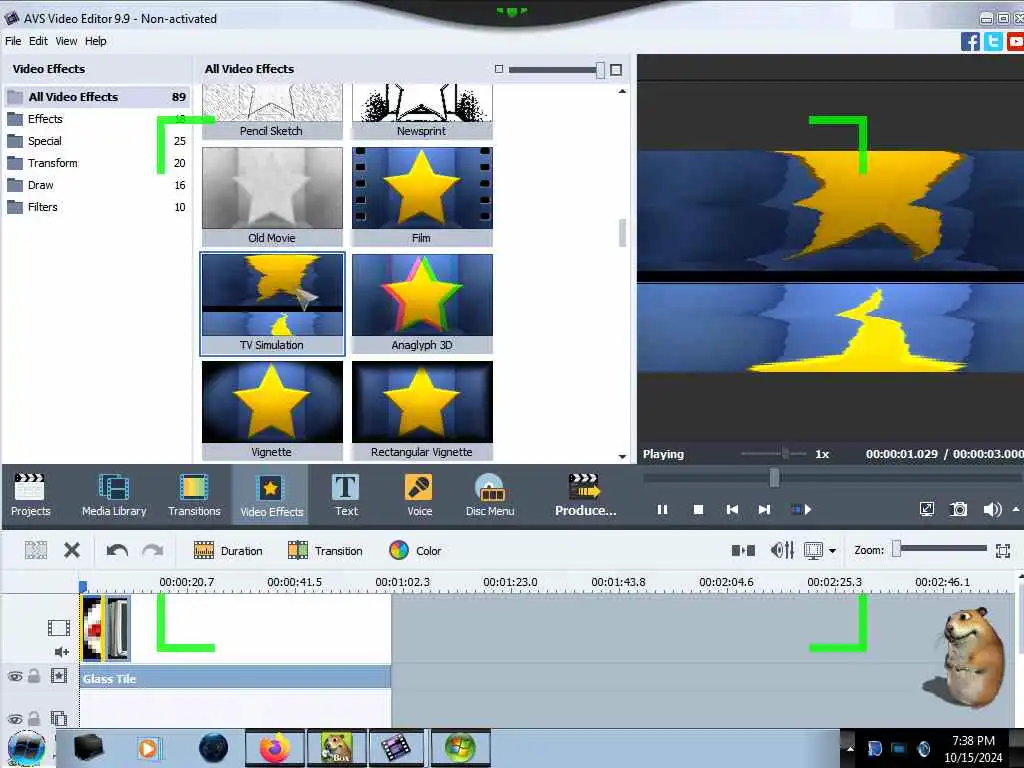Viewport: 1024px width, 768px height.
Task: Open the audio mixer icon
Action: (782, 551)
